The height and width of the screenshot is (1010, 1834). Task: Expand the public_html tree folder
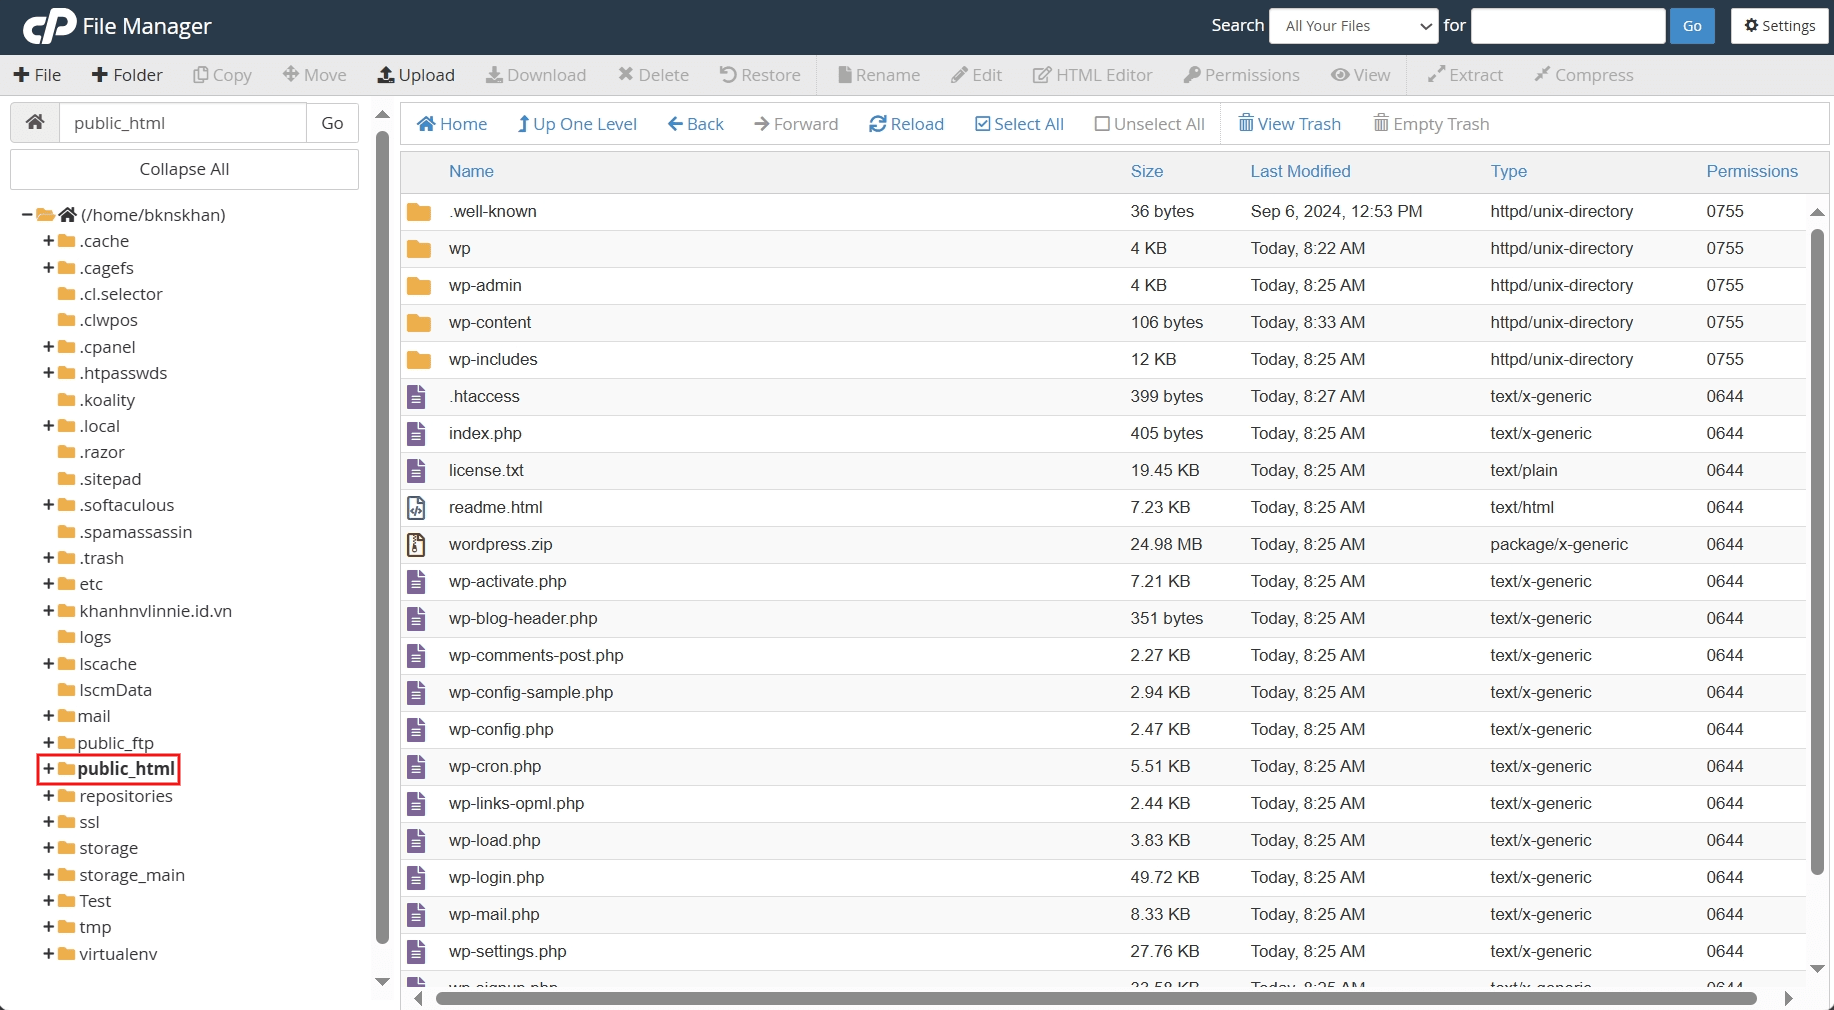click(x=48, y=769)
